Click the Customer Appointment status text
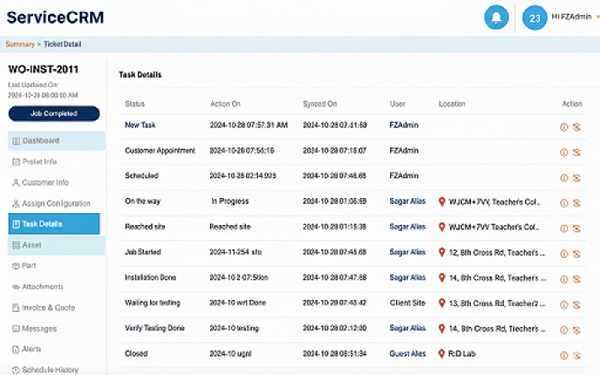600x375 pixels. click(160, 150)
